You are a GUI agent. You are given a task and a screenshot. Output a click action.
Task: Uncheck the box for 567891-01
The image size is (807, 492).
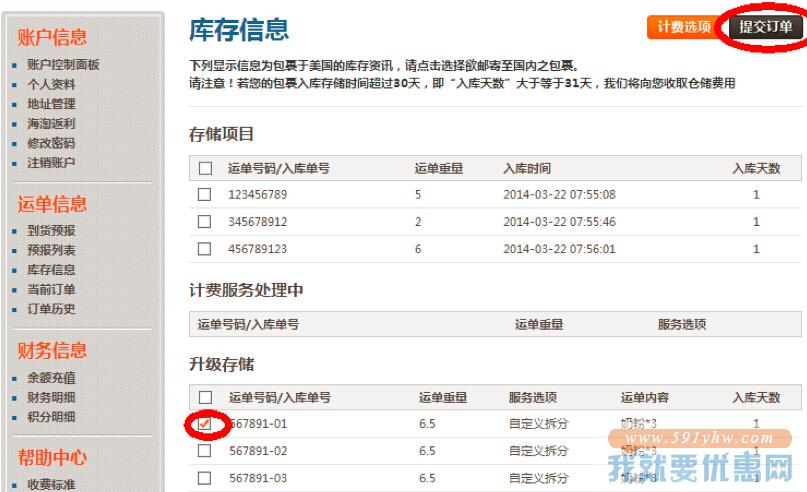204,424
